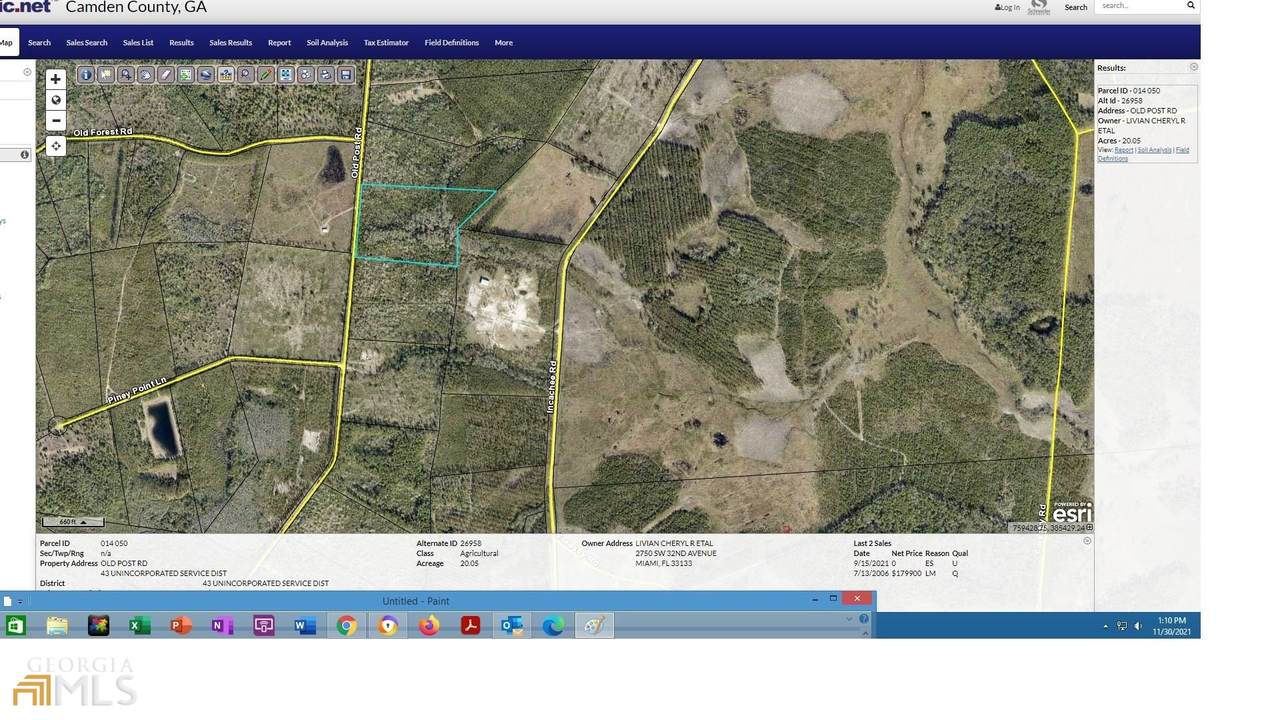Open Soil Analysis link in Results

coord(1154,150)
